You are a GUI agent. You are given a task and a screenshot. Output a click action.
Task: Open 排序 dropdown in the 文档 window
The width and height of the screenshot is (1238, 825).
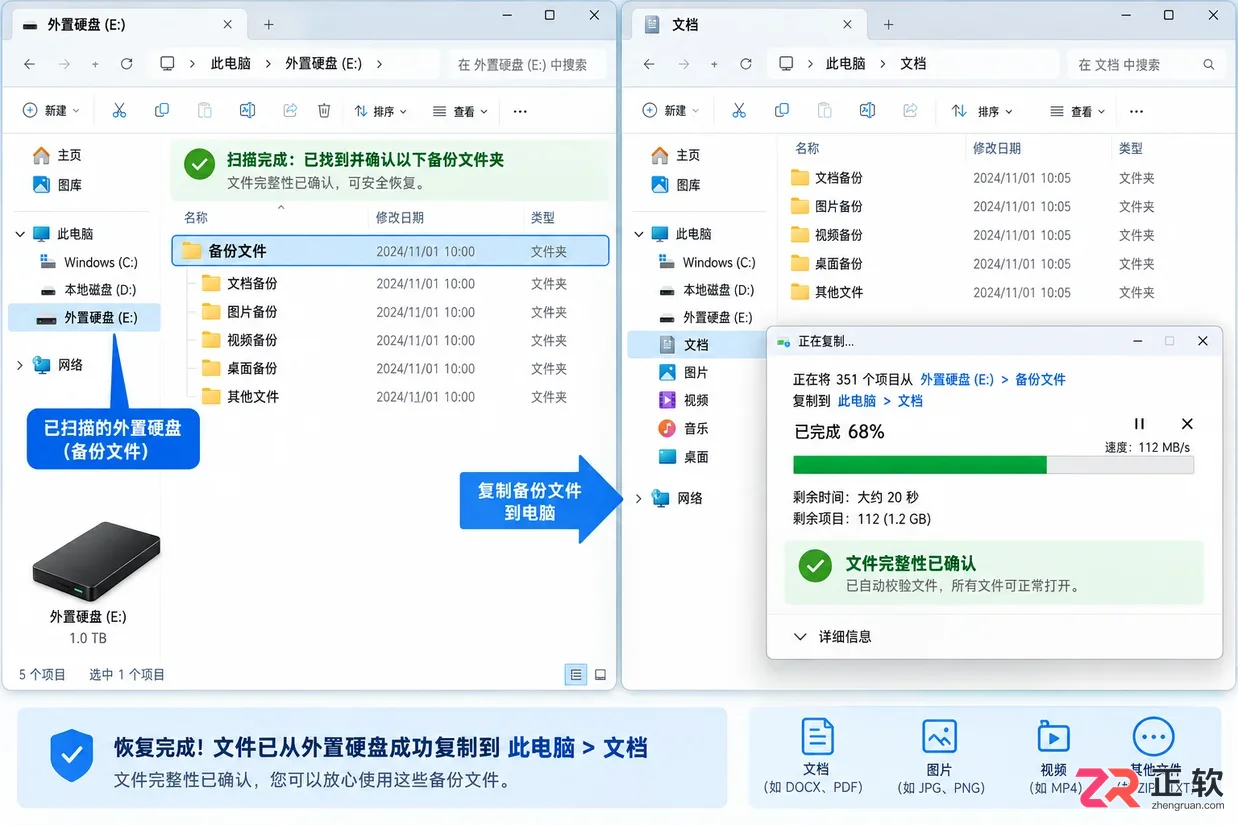984,111
